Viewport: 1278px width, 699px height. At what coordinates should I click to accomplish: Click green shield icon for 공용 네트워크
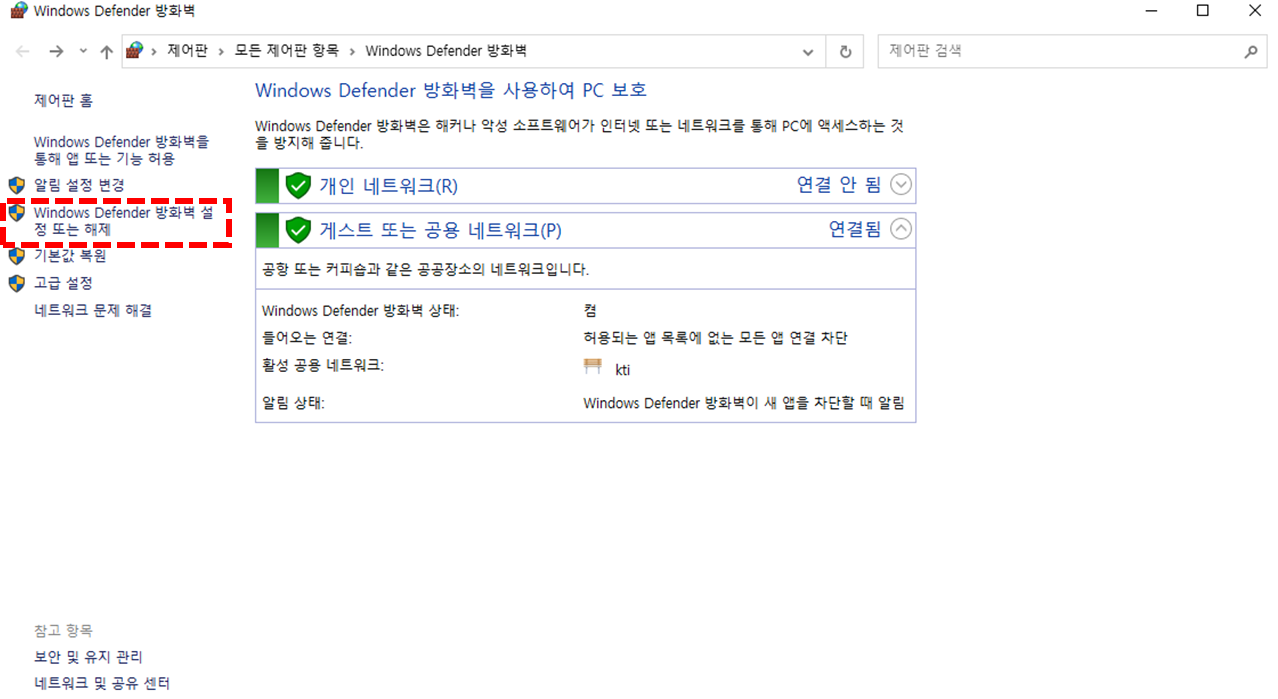pyautogui.click(x=298, y=230)
